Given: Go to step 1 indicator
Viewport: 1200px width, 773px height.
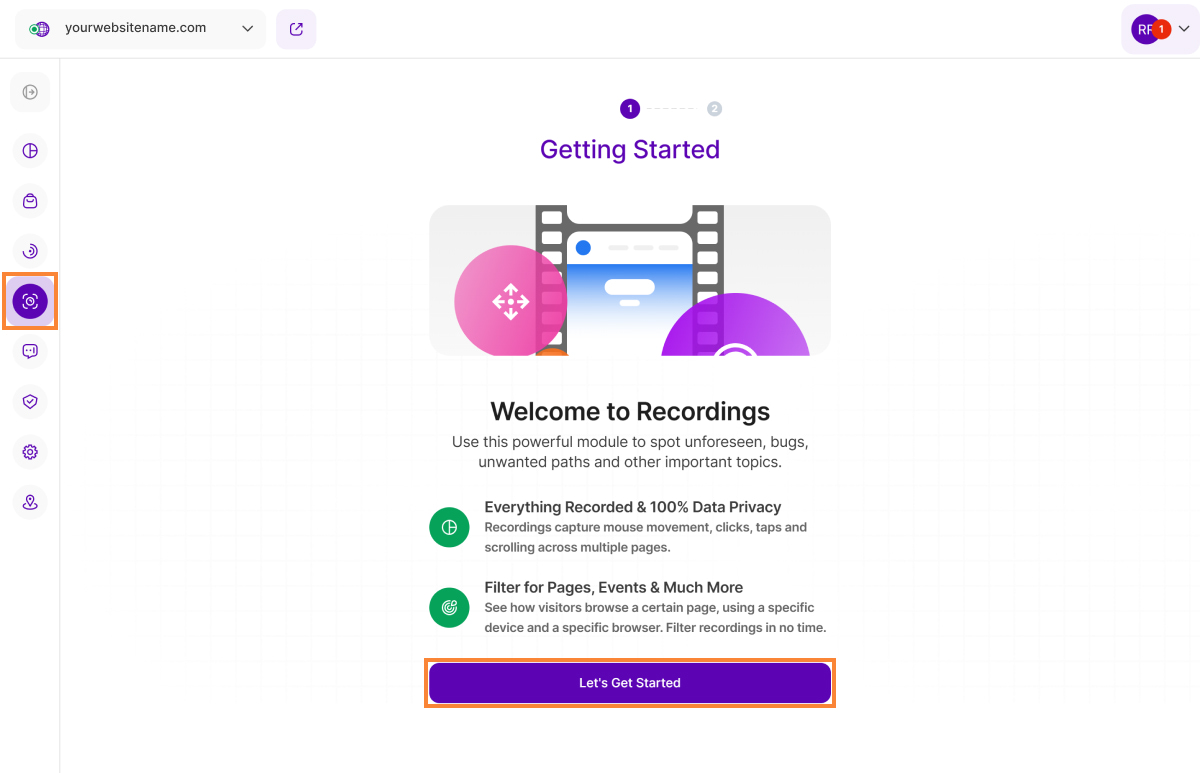Looking at the screenshot, I should [x=629, y=109].
